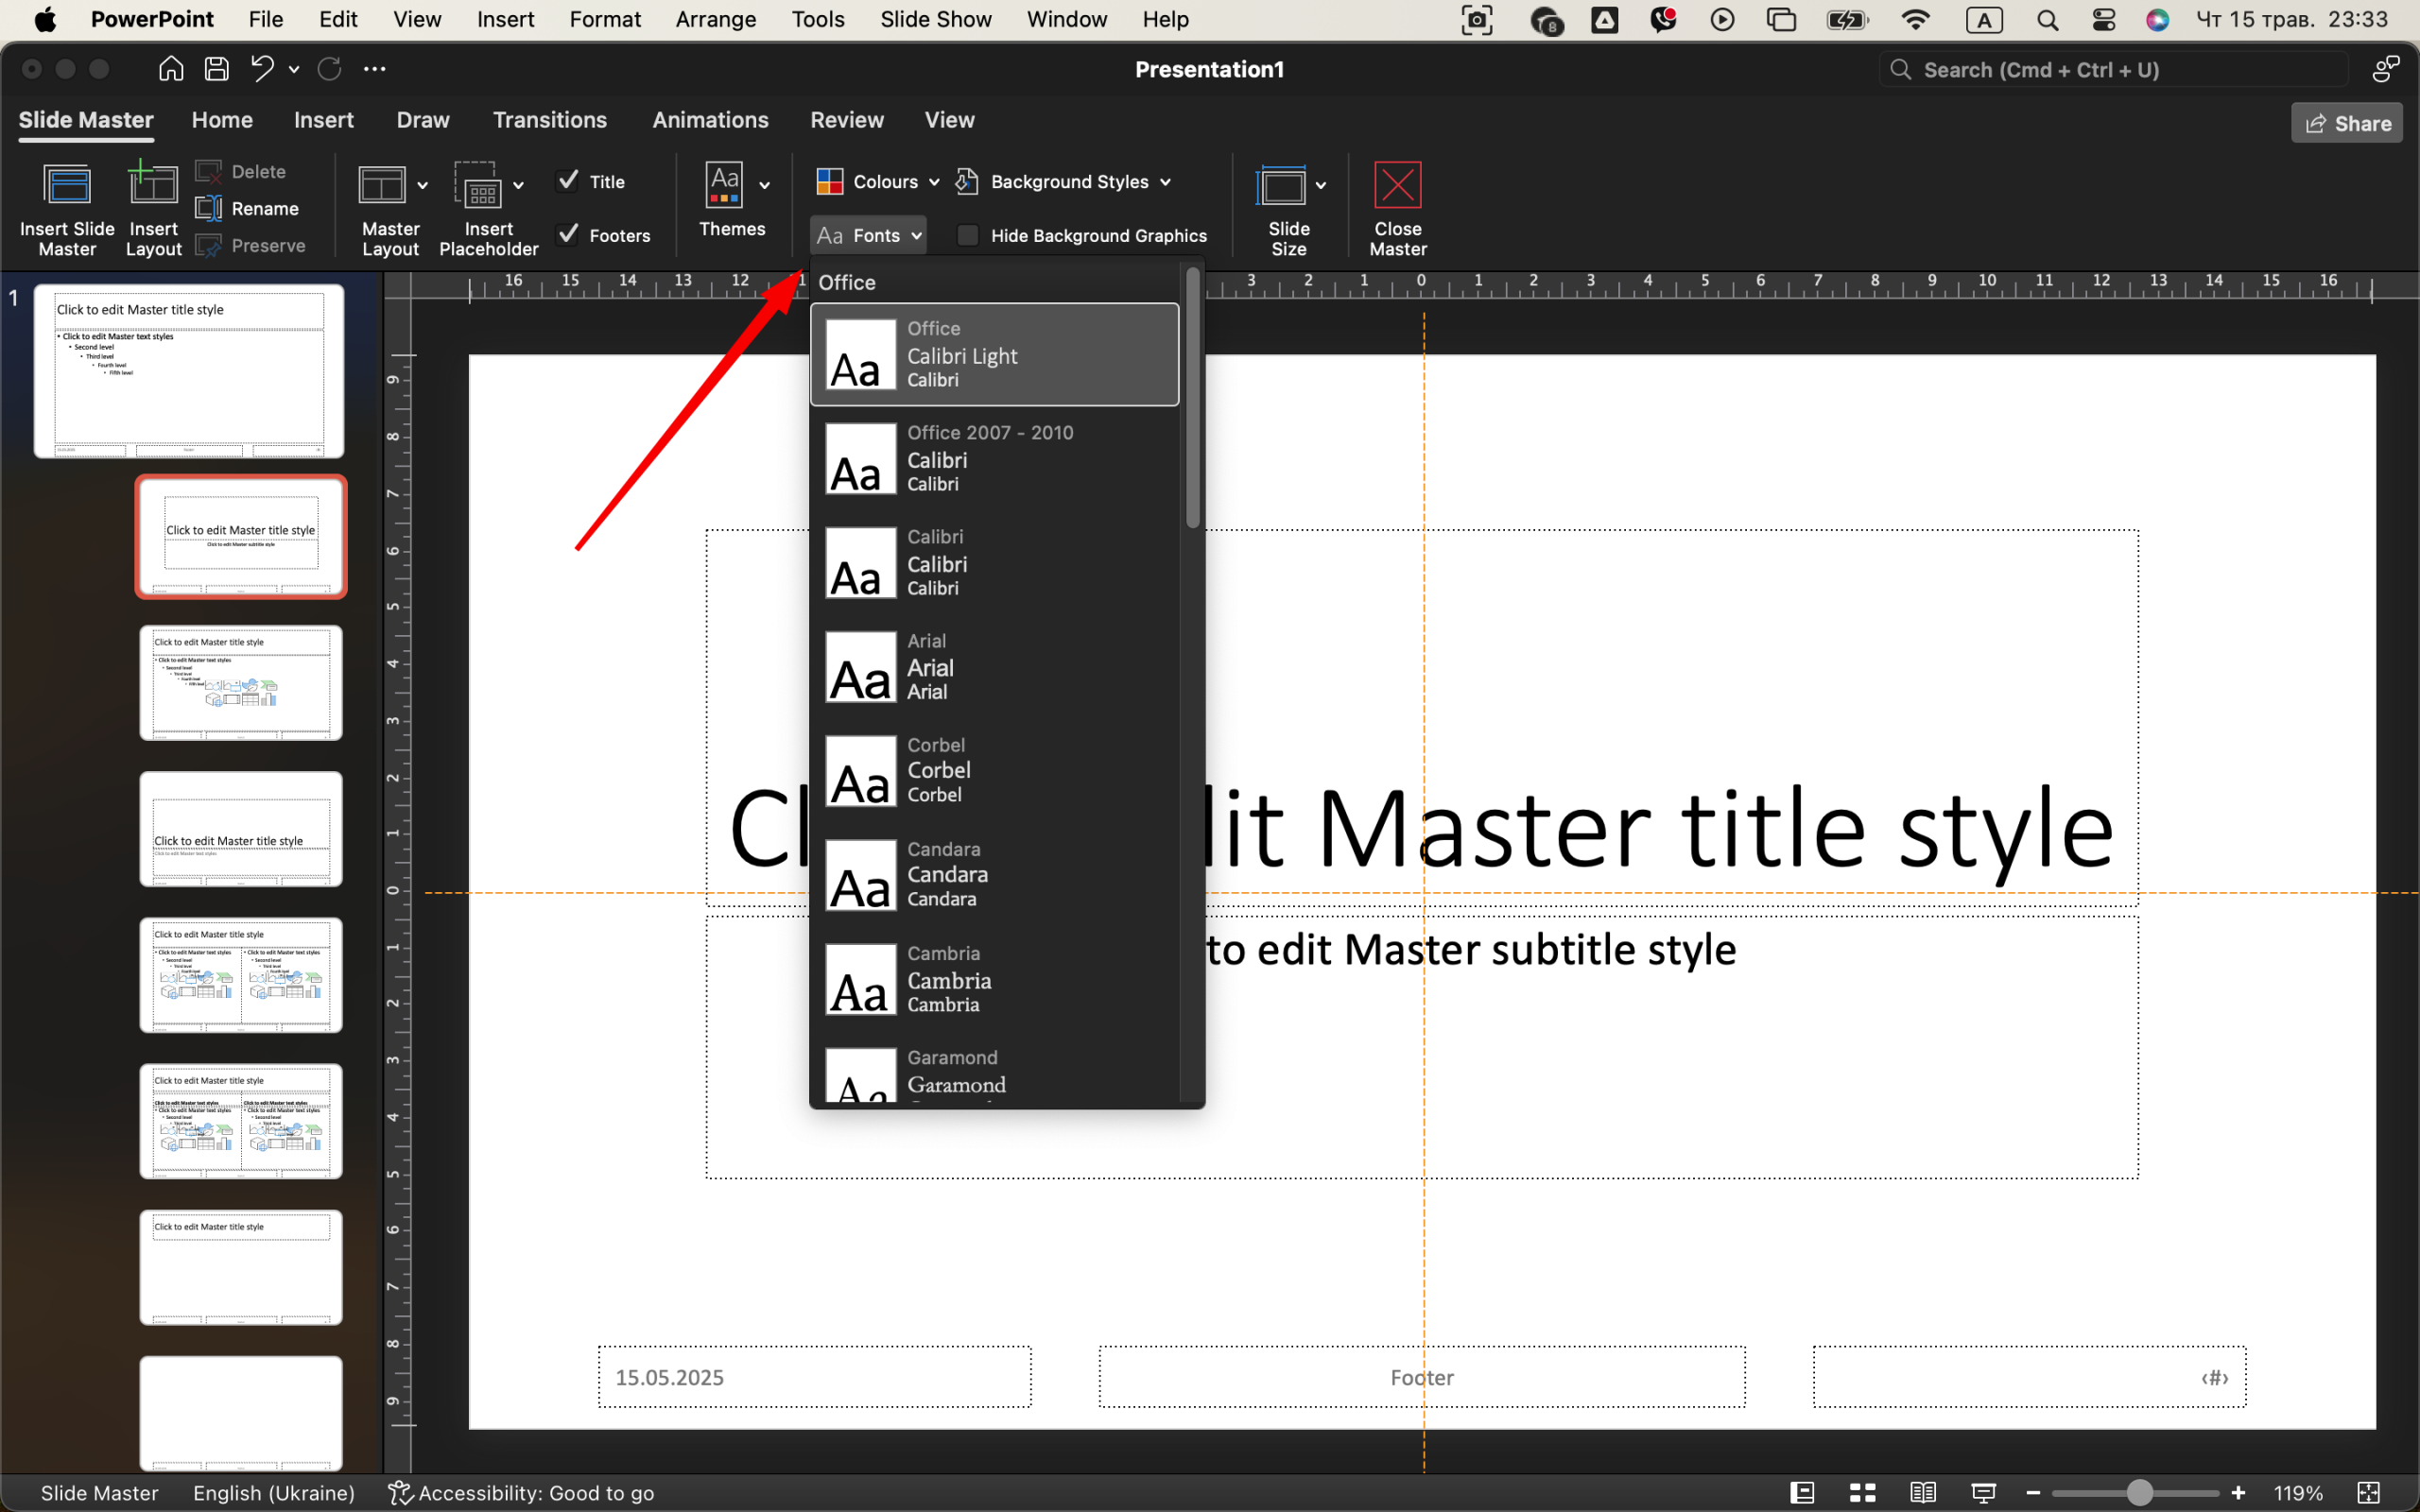Open the Transitions tab
This screenshot has width=2420, height=1512.
(x=550, y=120)
